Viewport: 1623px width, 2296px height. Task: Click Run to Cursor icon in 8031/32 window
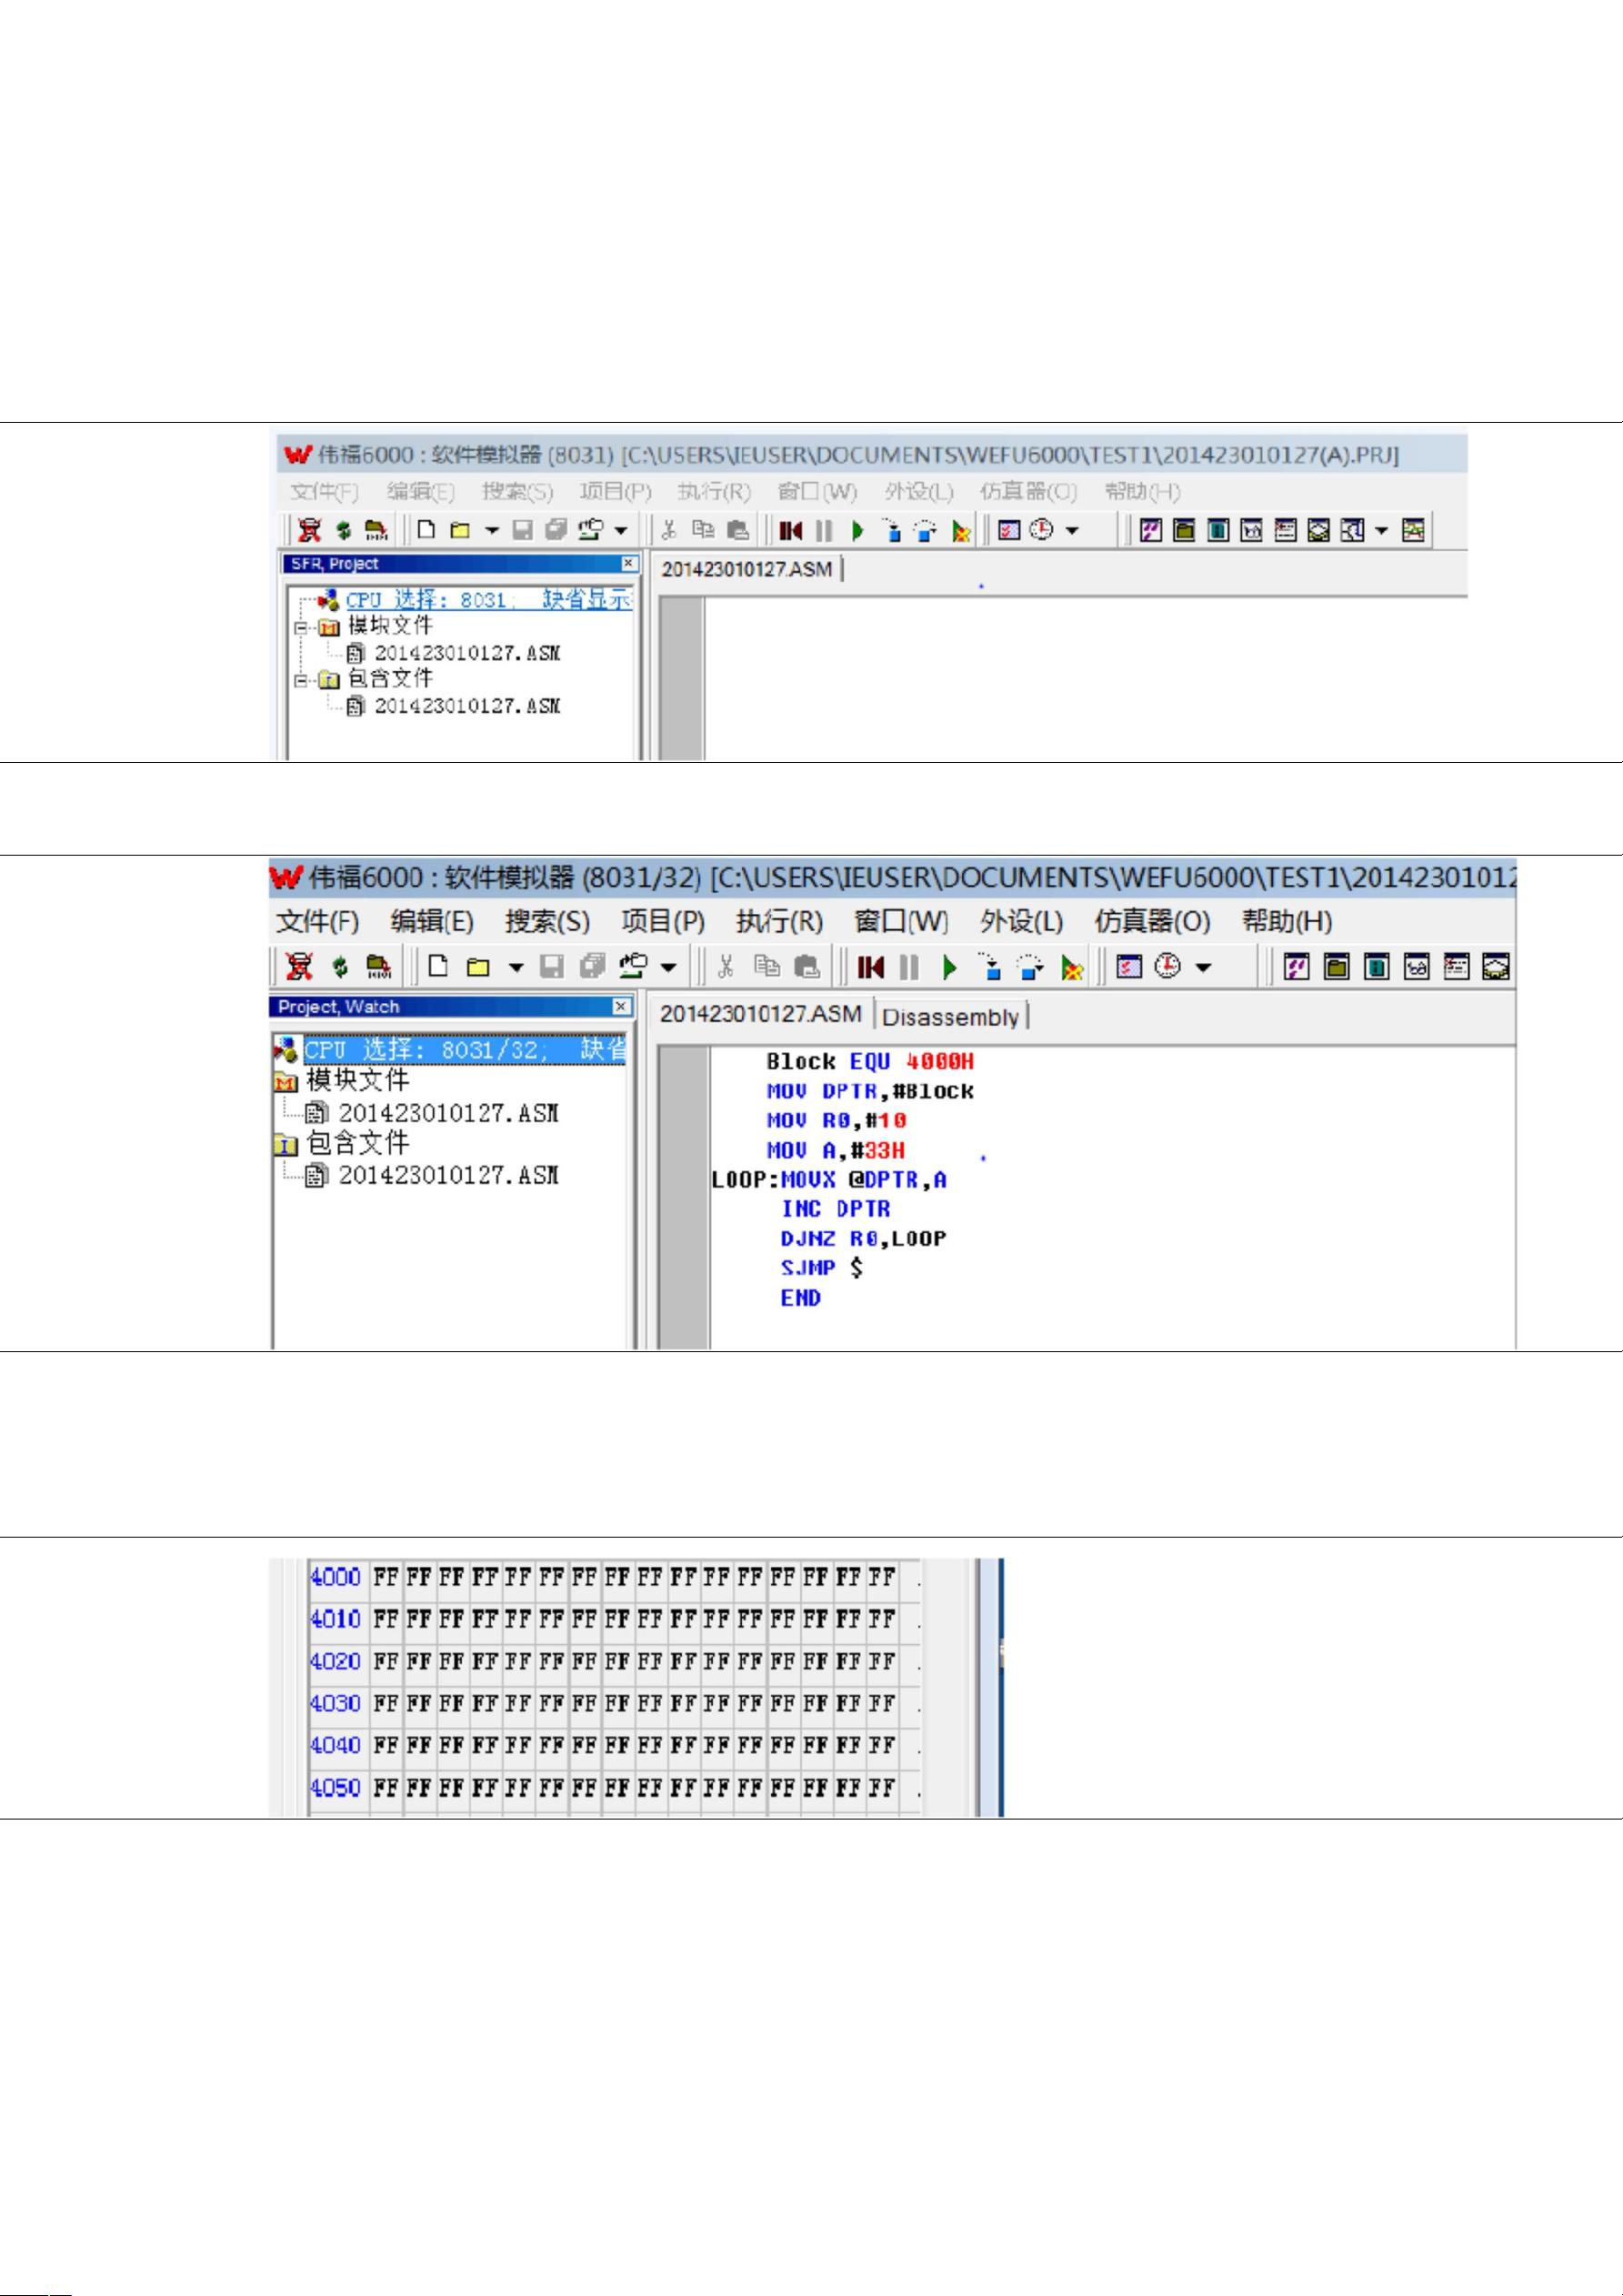pyautogui.click(x=1071, y=967)
